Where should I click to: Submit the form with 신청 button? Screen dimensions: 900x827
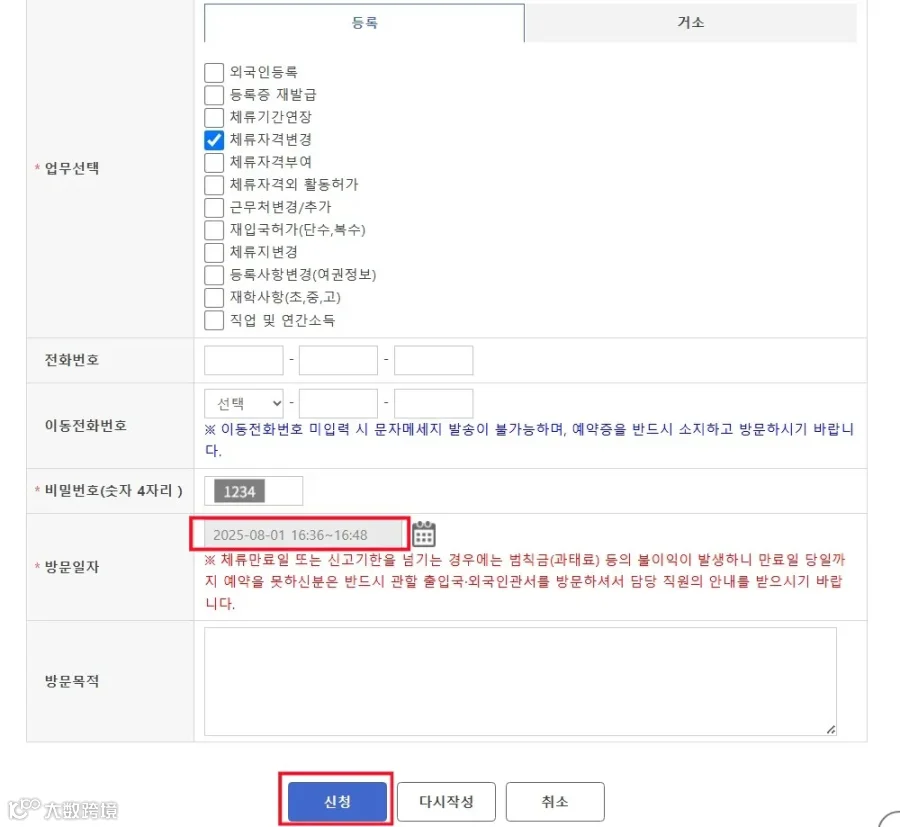(338, 801)
